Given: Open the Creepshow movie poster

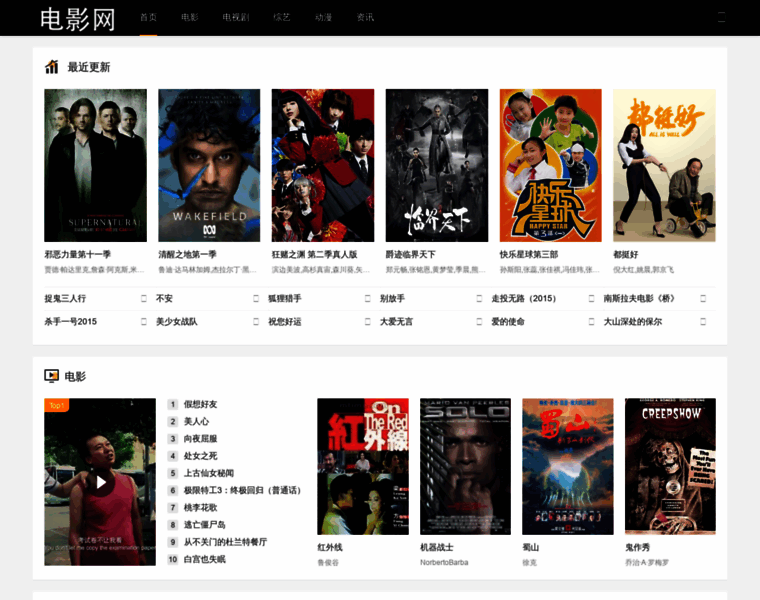Looking at the screenshot, I should click(x=670, y=467).
